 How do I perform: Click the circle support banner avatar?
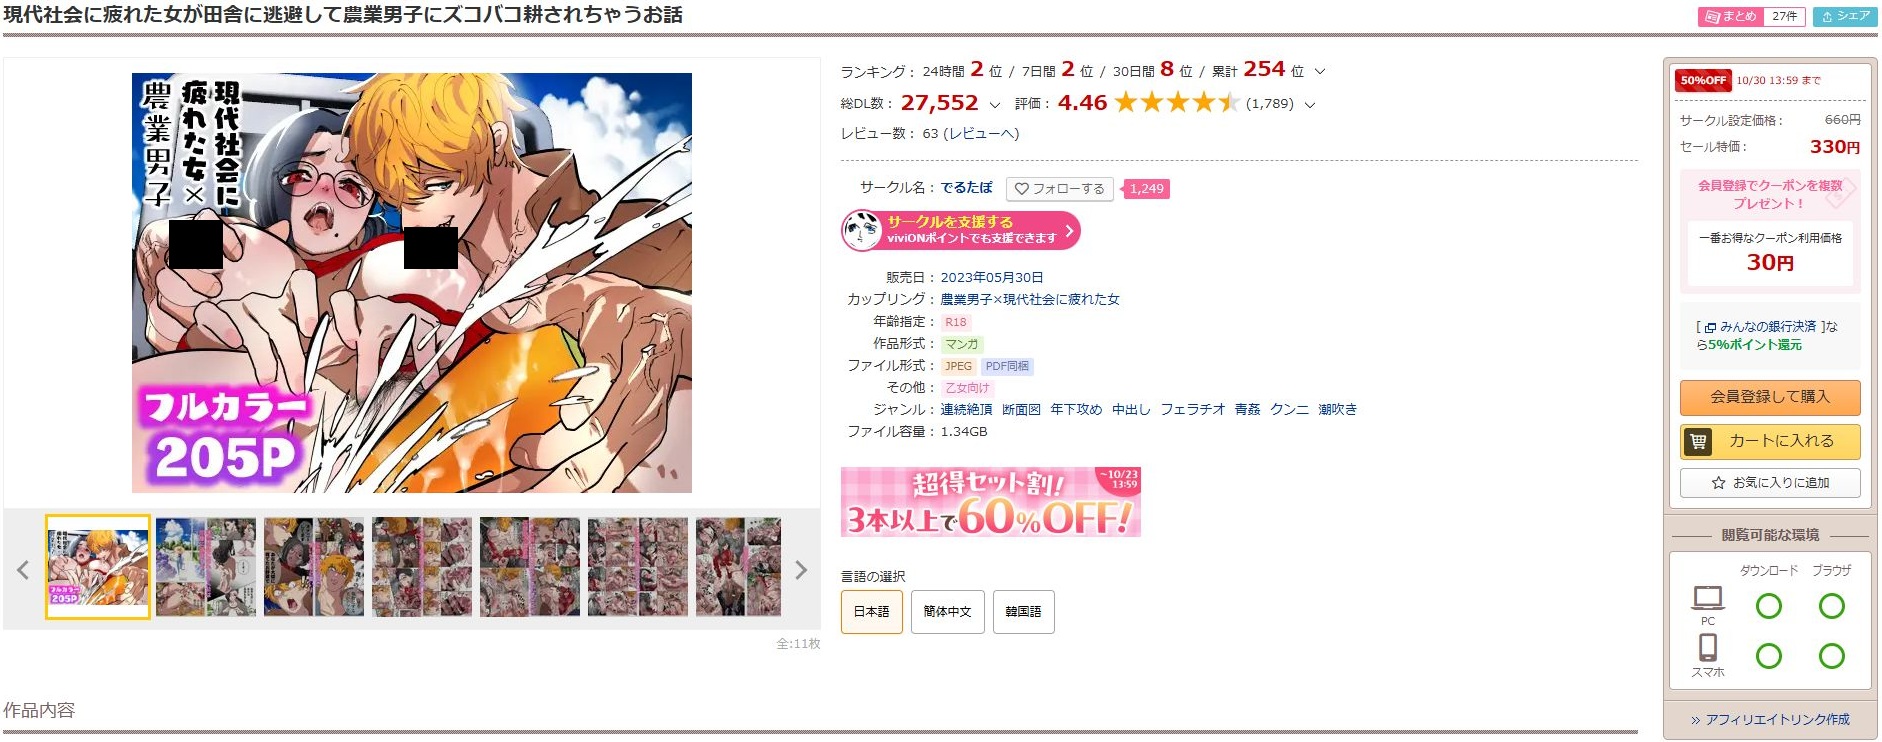click(862, 230)
